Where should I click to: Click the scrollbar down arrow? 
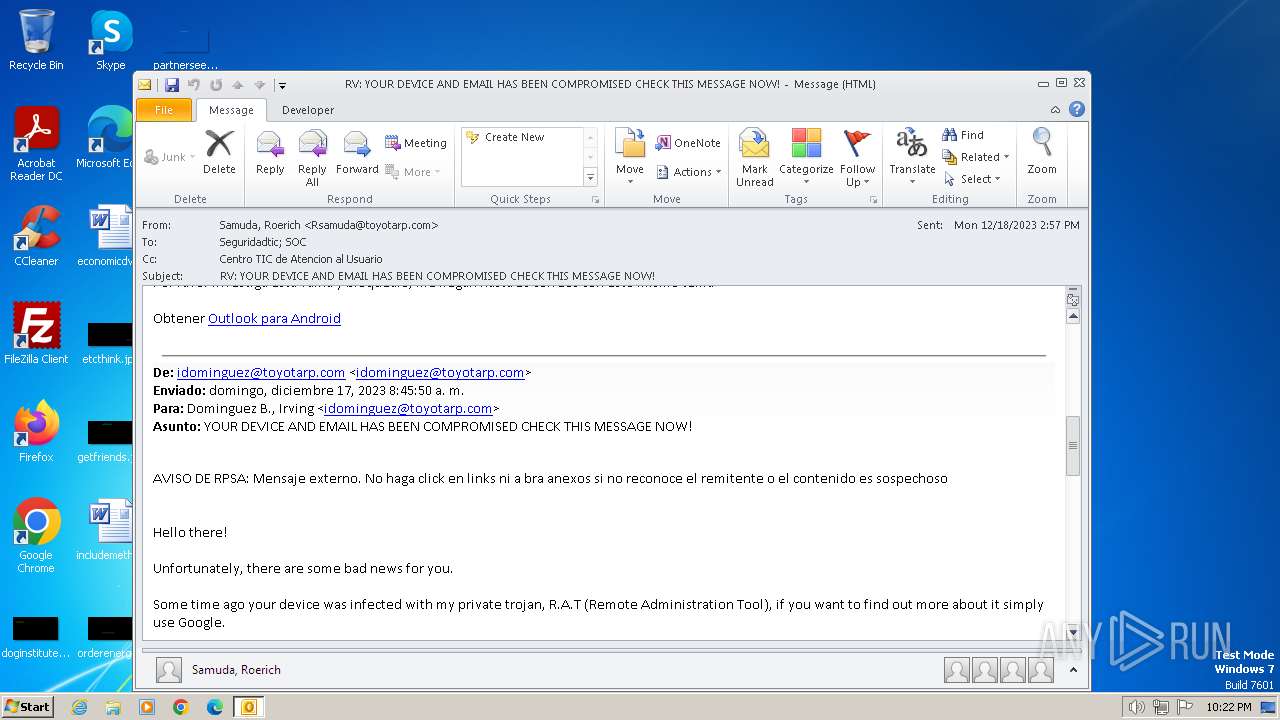(1073, 632)
